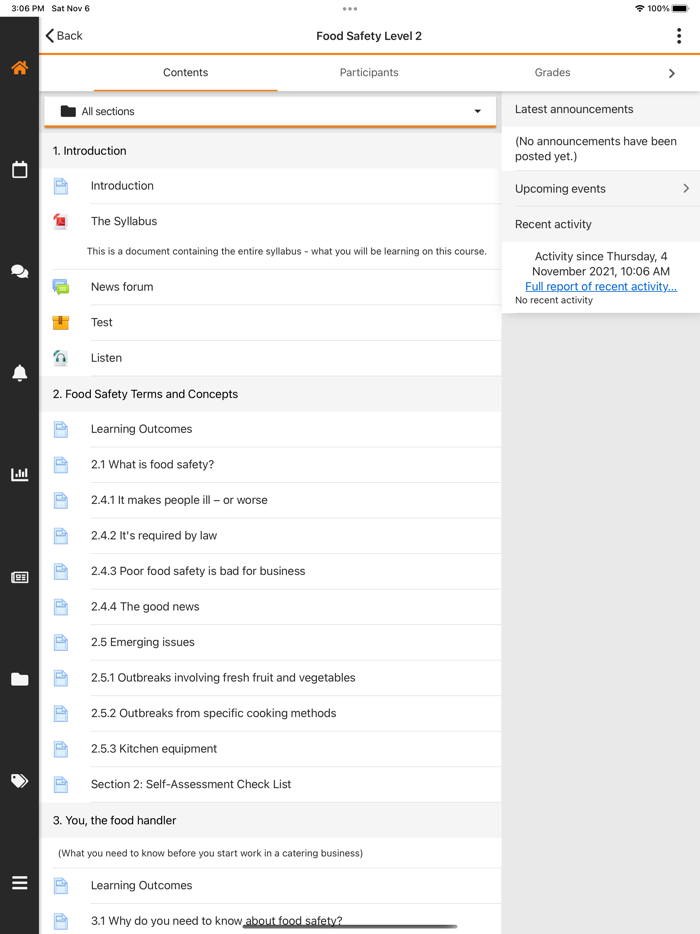Image resolution: width=700 pixels, height=934 pixels.
Task: Tap the orange home icon in sidebar
Action: 19,68
